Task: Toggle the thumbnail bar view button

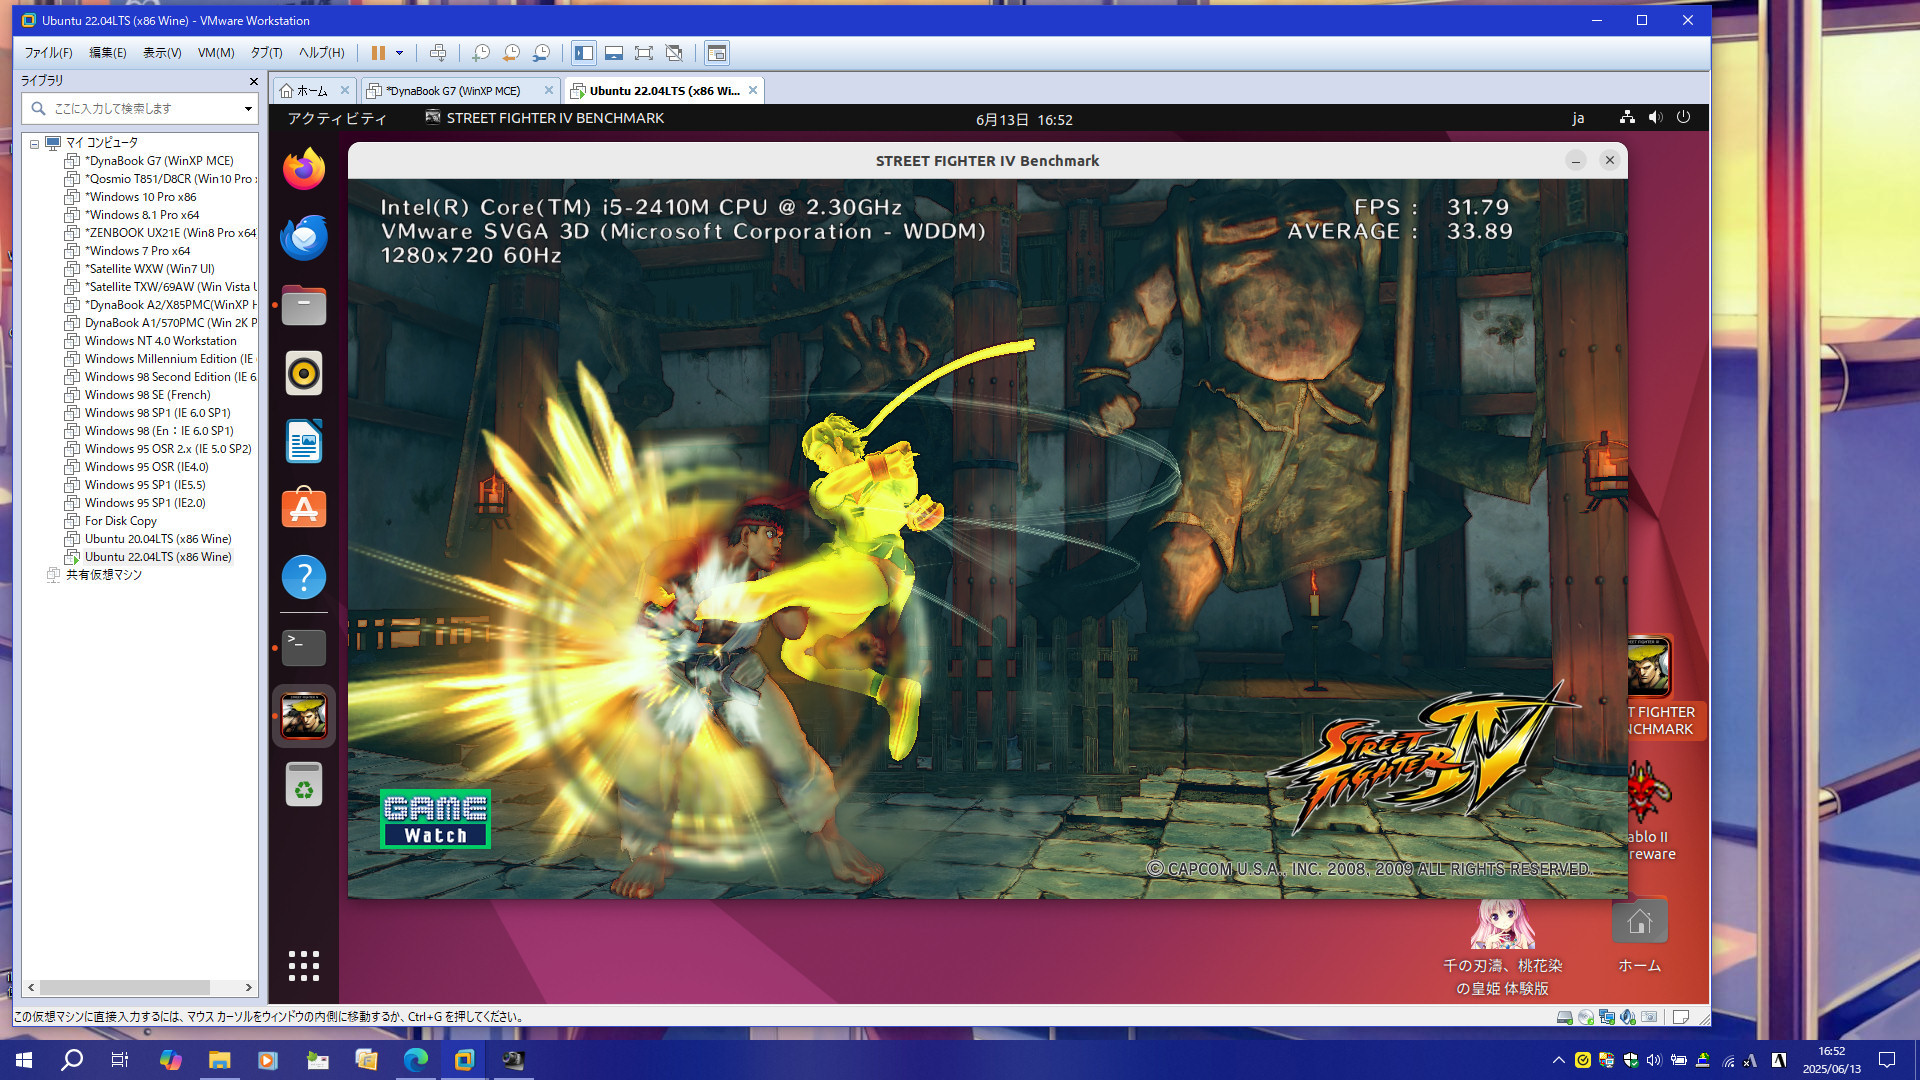Action: (x=614, y=53)
